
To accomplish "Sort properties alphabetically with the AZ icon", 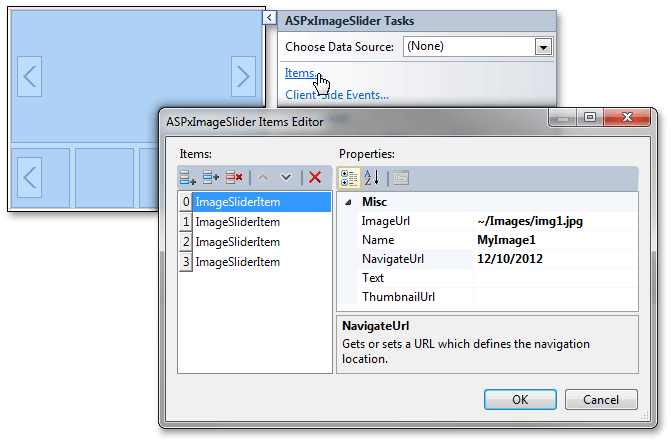I will (x=371, y=178).
